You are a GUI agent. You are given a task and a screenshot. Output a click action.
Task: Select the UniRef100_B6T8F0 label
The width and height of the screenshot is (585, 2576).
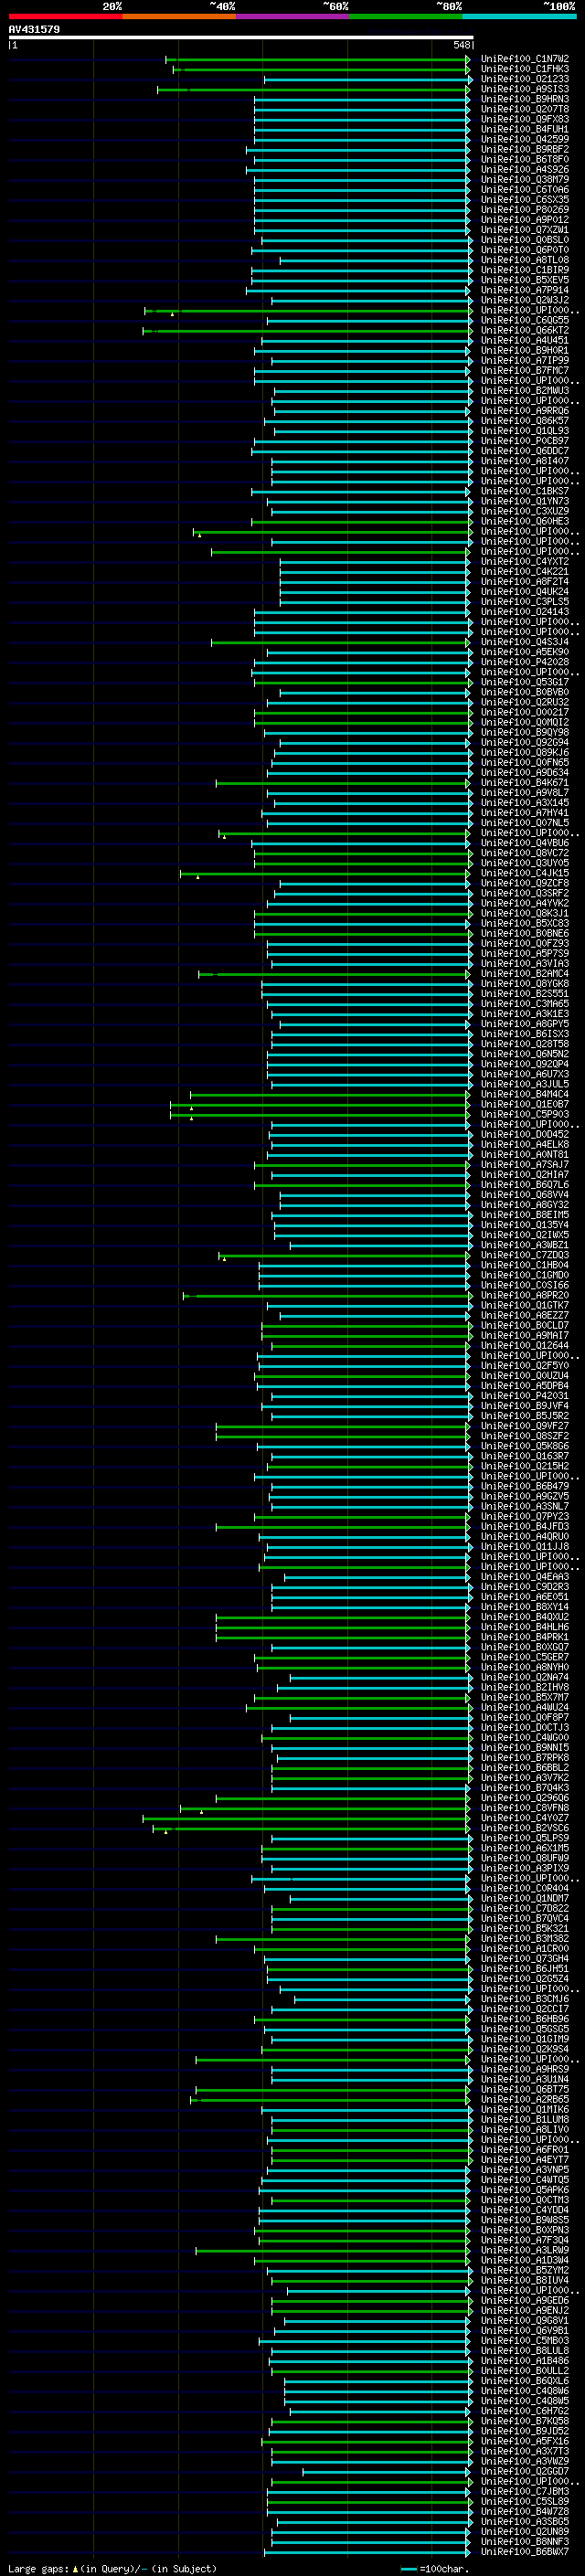click(x=524, y=159)
